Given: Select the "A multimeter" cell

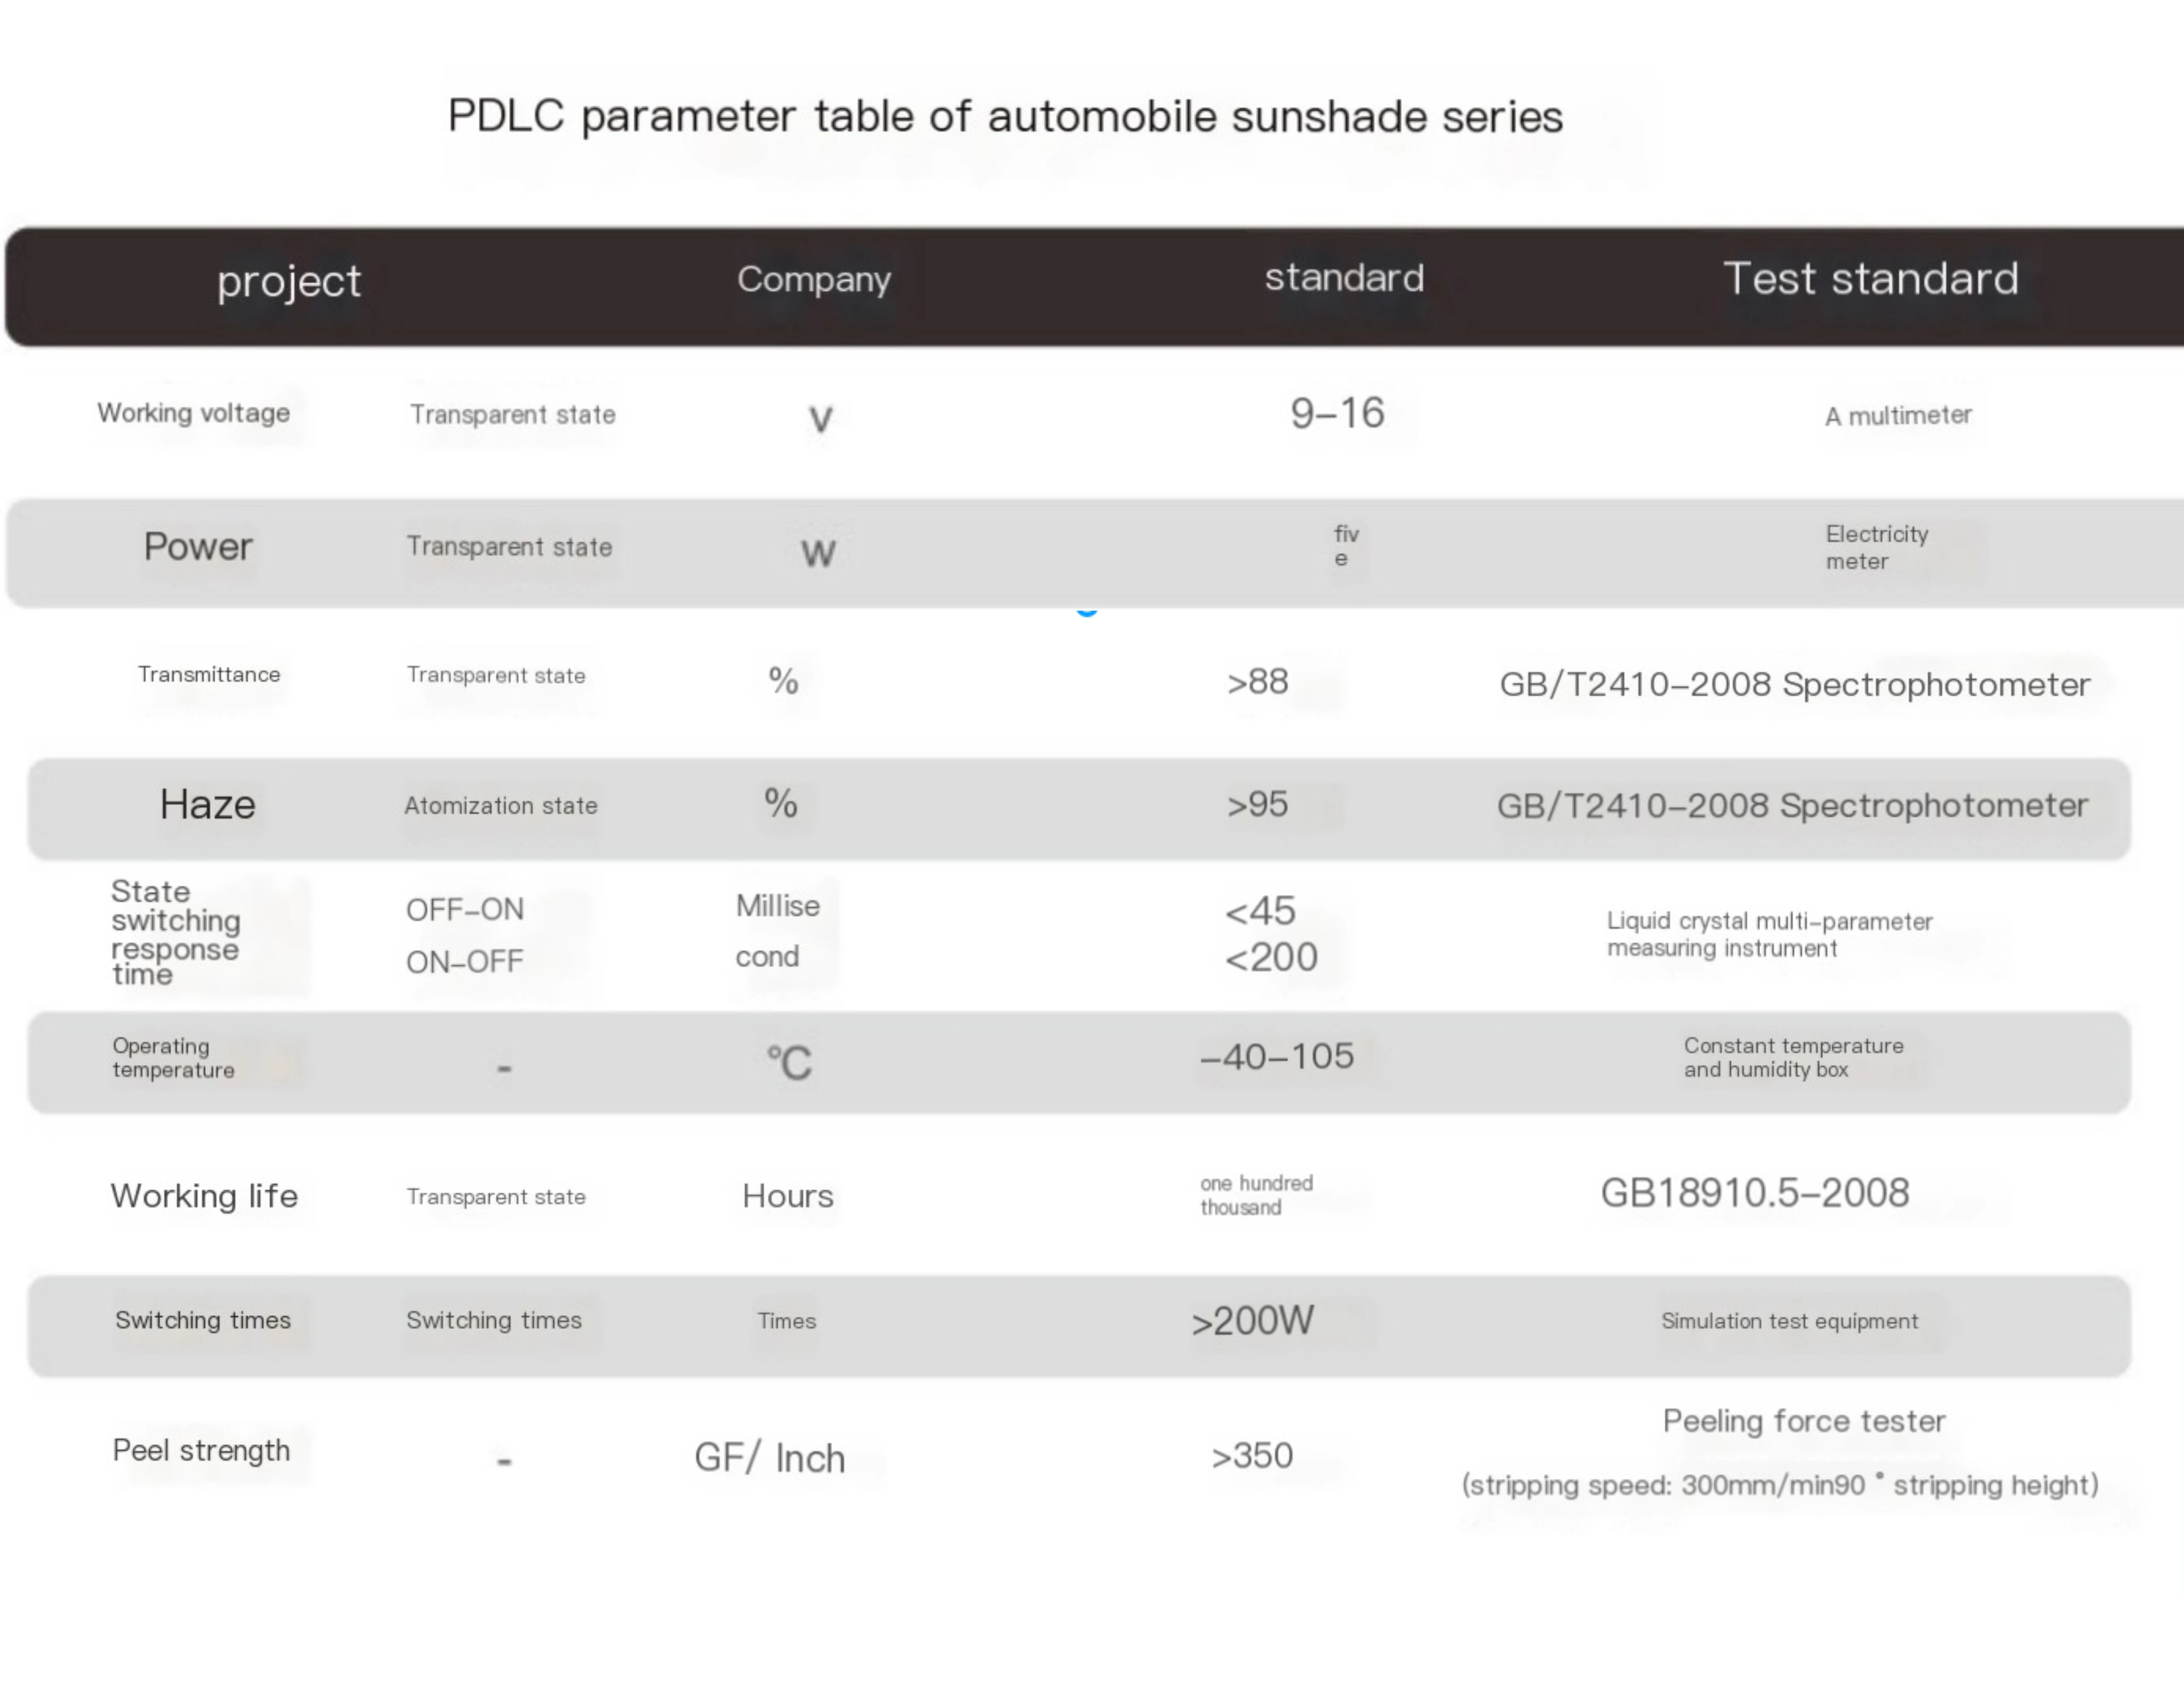Looking at the screenshot, I should 1897,415.
